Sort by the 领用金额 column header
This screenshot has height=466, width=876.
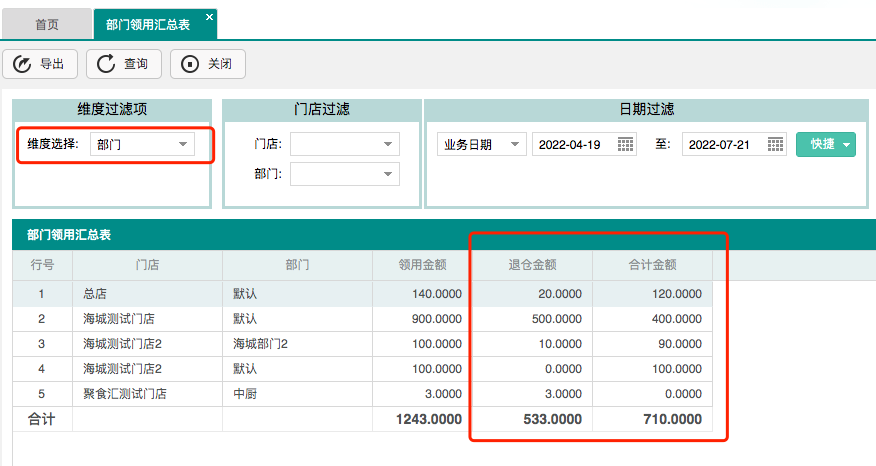point(422,265)
